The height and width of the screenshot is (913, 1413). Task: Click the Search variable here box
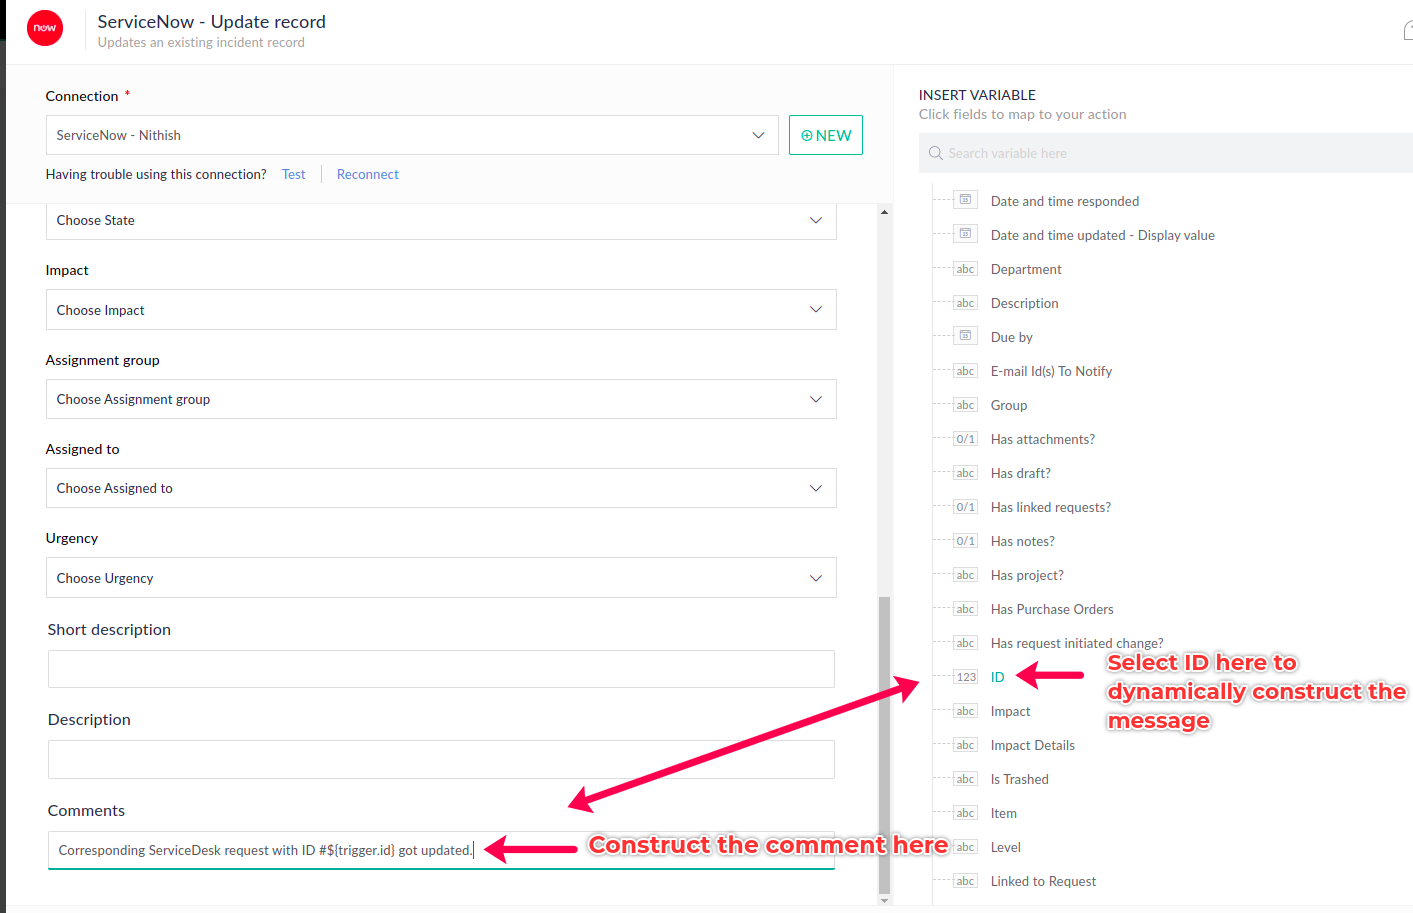point(1166,153)
